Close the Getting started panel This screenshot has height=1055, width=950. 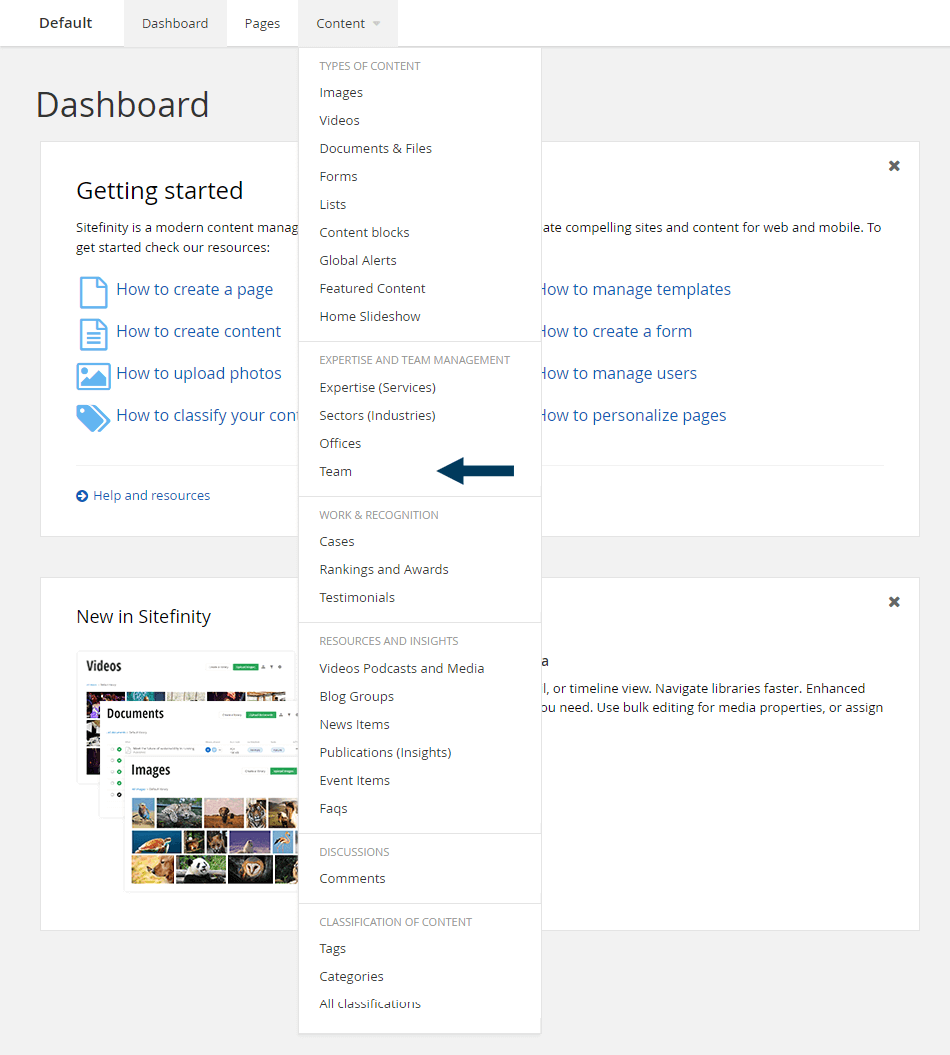click(x=894, y=166)
